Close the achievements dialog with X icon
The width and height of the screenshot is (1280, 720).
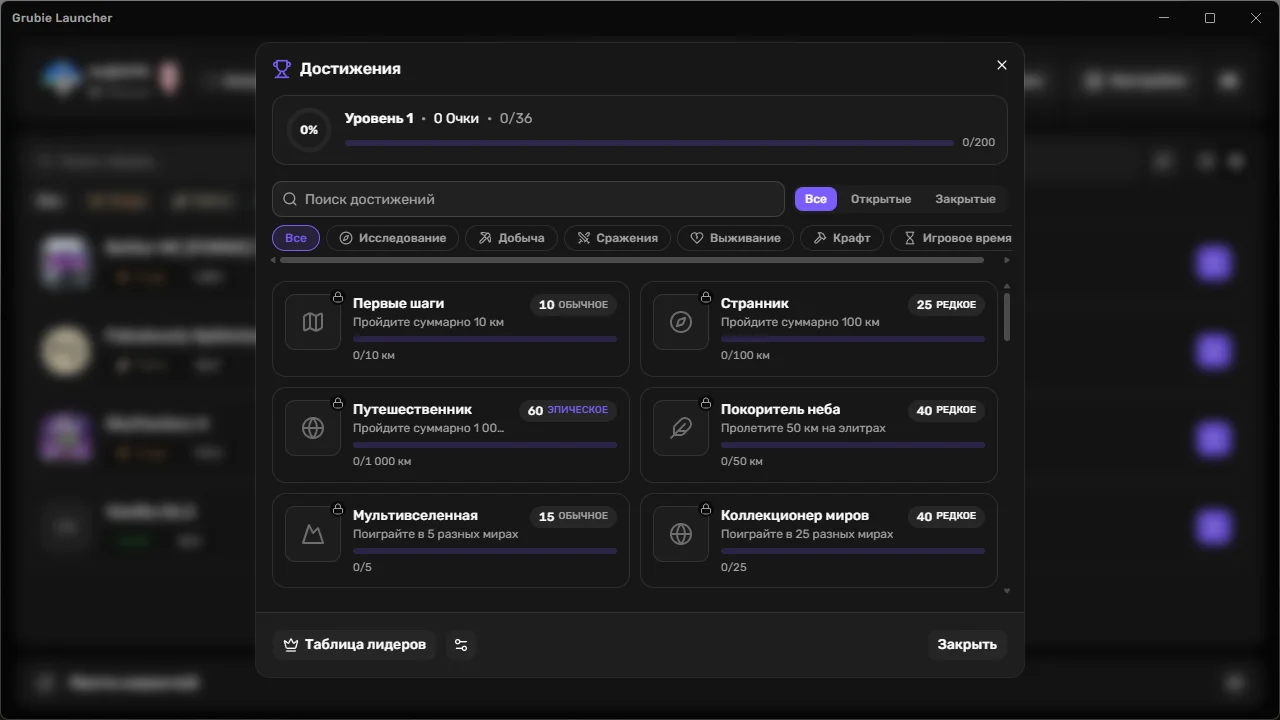click(1002, 65)
